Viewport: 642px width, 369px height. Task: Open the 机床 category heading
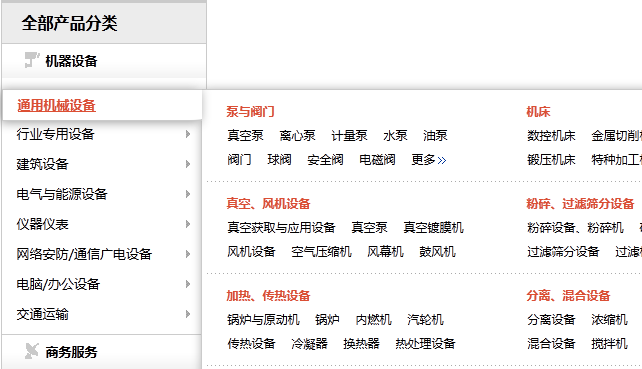click(538, 111)
